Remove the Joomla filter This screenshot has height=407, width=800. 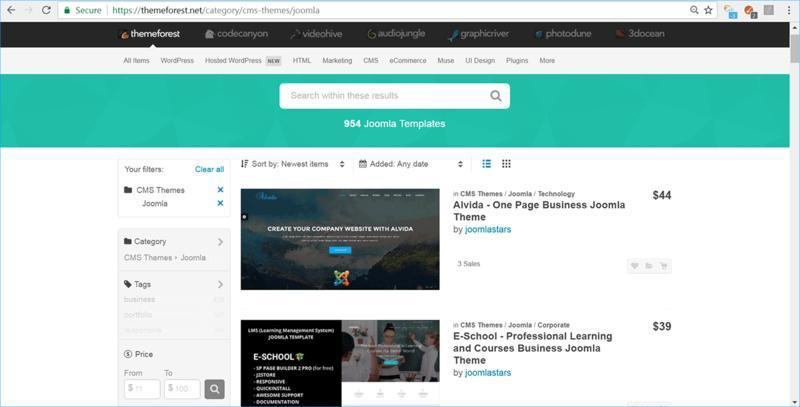pyautogui.click(x=220, y=203)
